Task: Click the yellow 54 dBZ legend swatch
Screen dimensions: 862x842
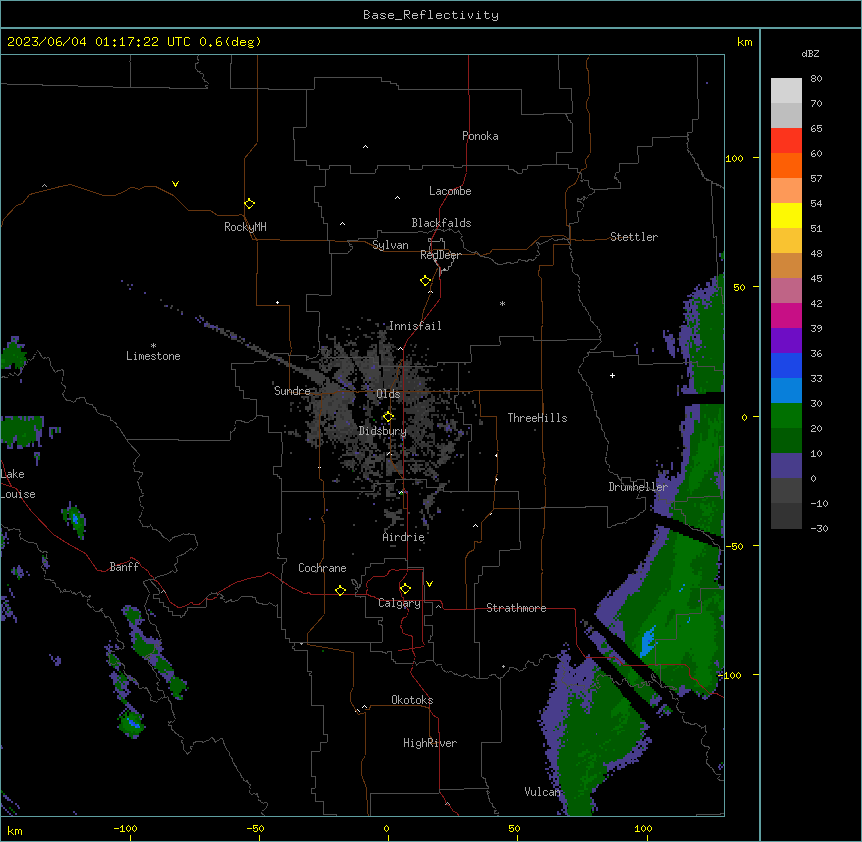Action: click(x=786, y=215)
